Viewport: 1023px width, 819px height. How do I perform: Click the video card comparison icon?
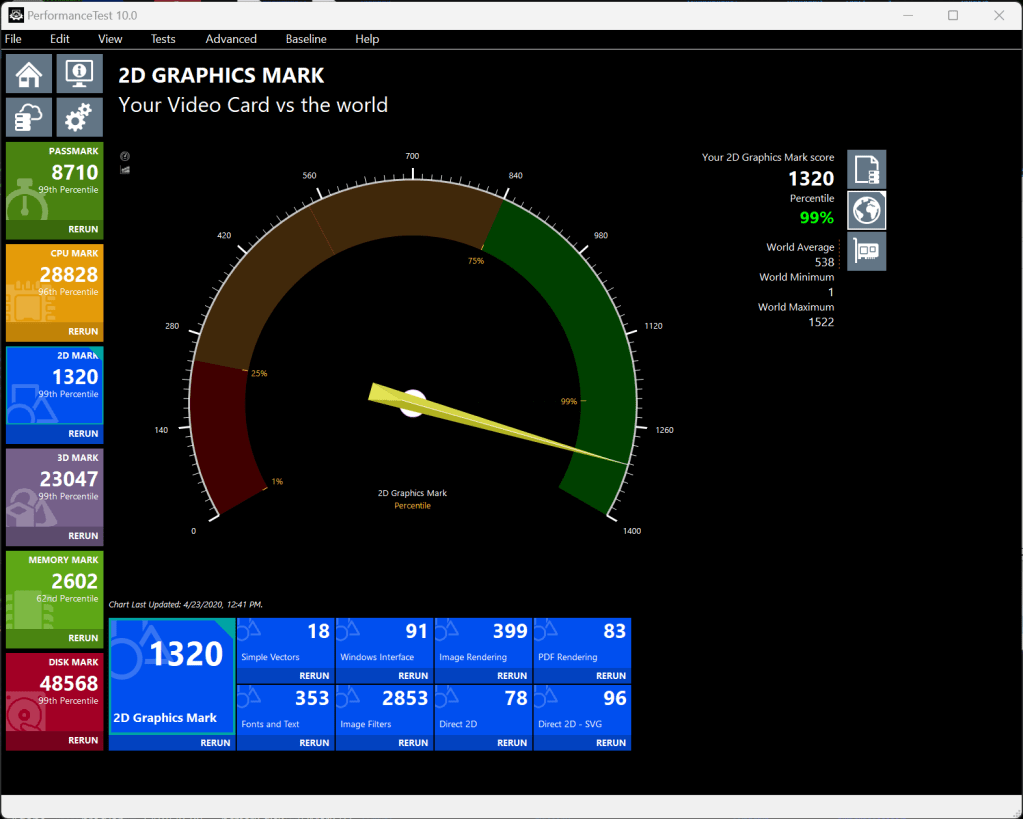pos(866,251)
